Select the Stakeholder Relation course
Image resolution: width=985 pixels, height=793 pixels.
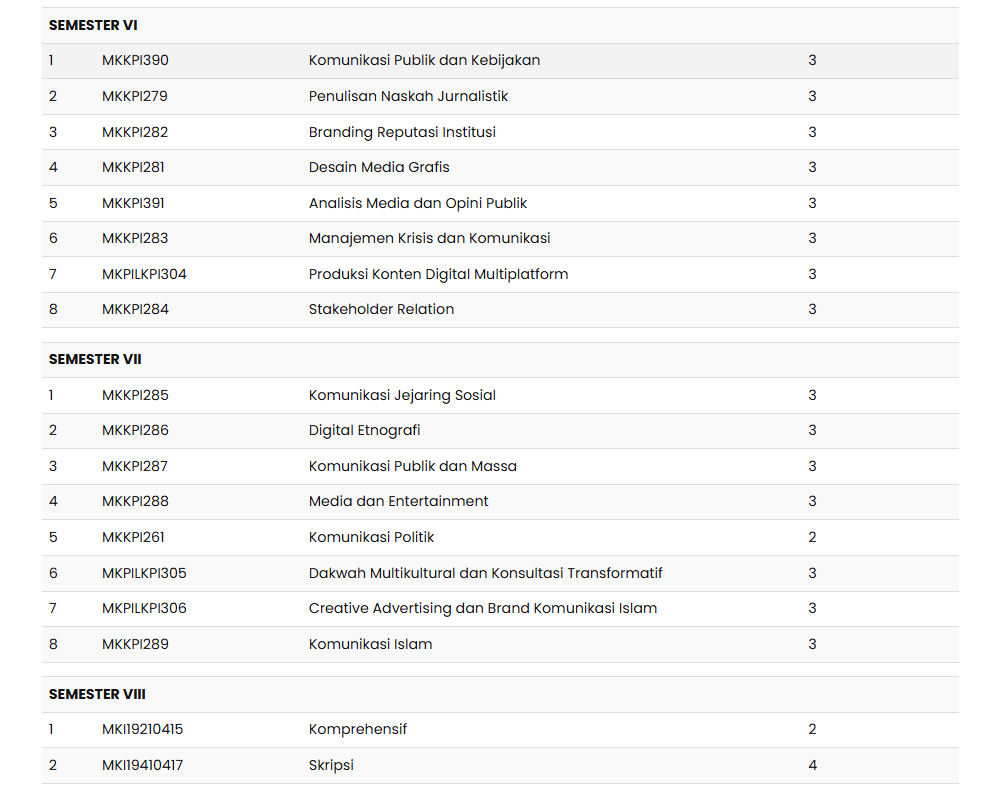pos(381,309)
